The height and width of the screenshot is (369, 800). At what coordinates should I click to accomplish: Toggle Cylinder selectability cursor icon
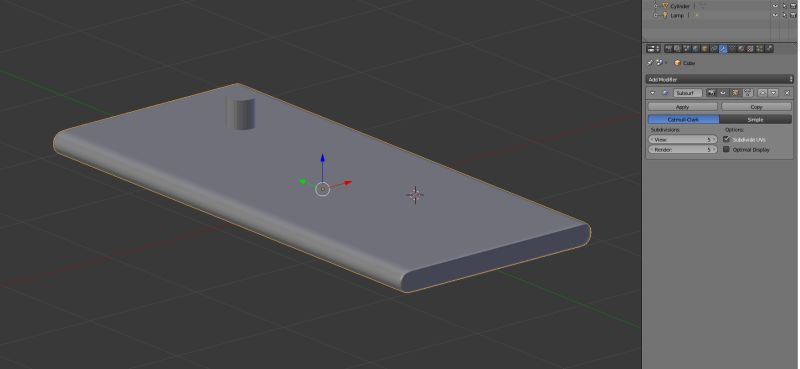[x=784, y=6]
